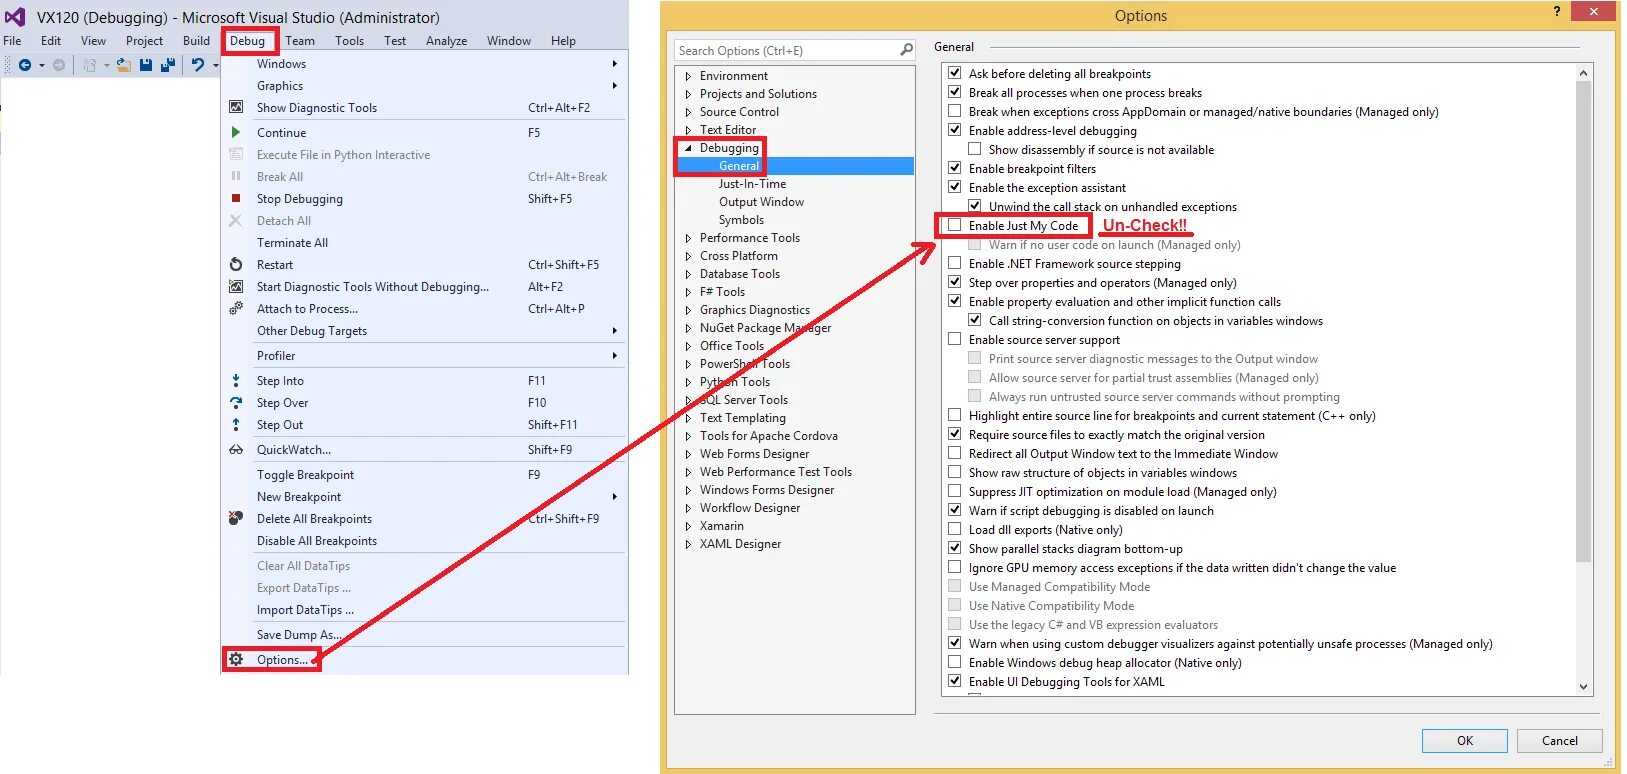Image resolution: width=1627 pixels, height=774 pixels.
Task: Expand the Database Tools node
Action: pyautogui.click(x=688, y=274)
